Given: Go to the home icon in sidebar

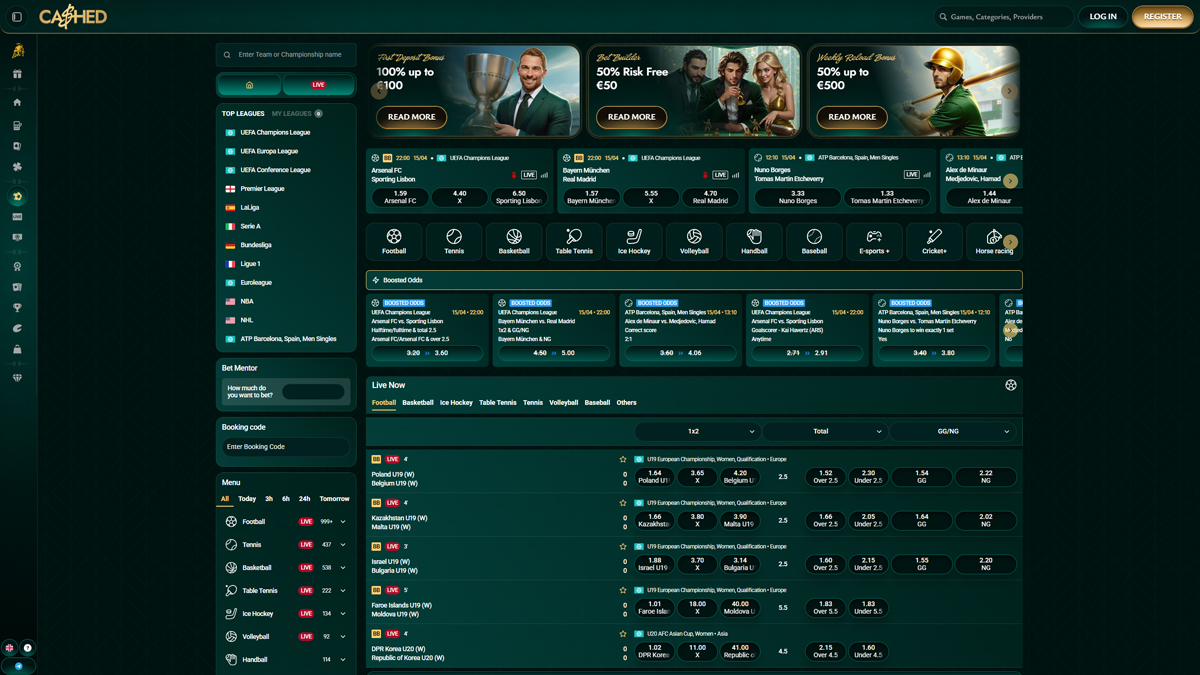Looking at the screenshot, I should [x=17, y=102].
